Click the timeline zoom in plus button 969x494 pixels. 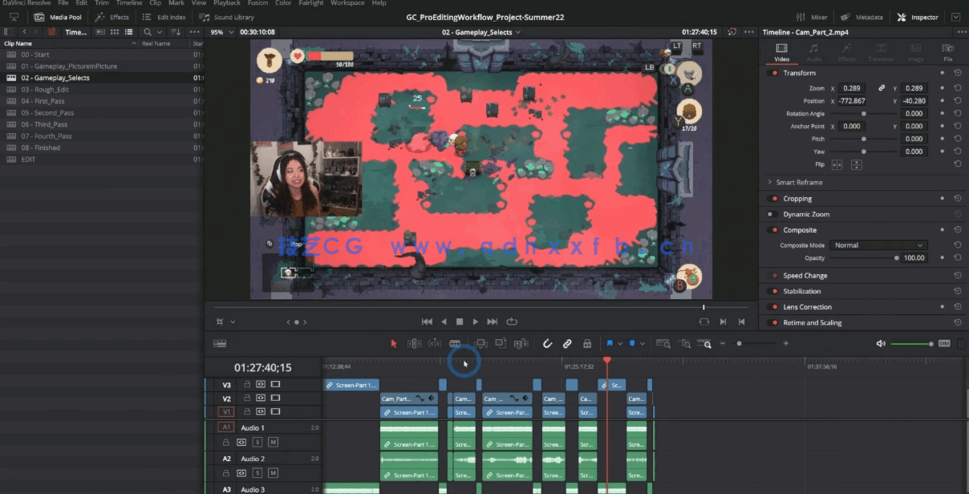pyautogui.click(x=786, y=344)
